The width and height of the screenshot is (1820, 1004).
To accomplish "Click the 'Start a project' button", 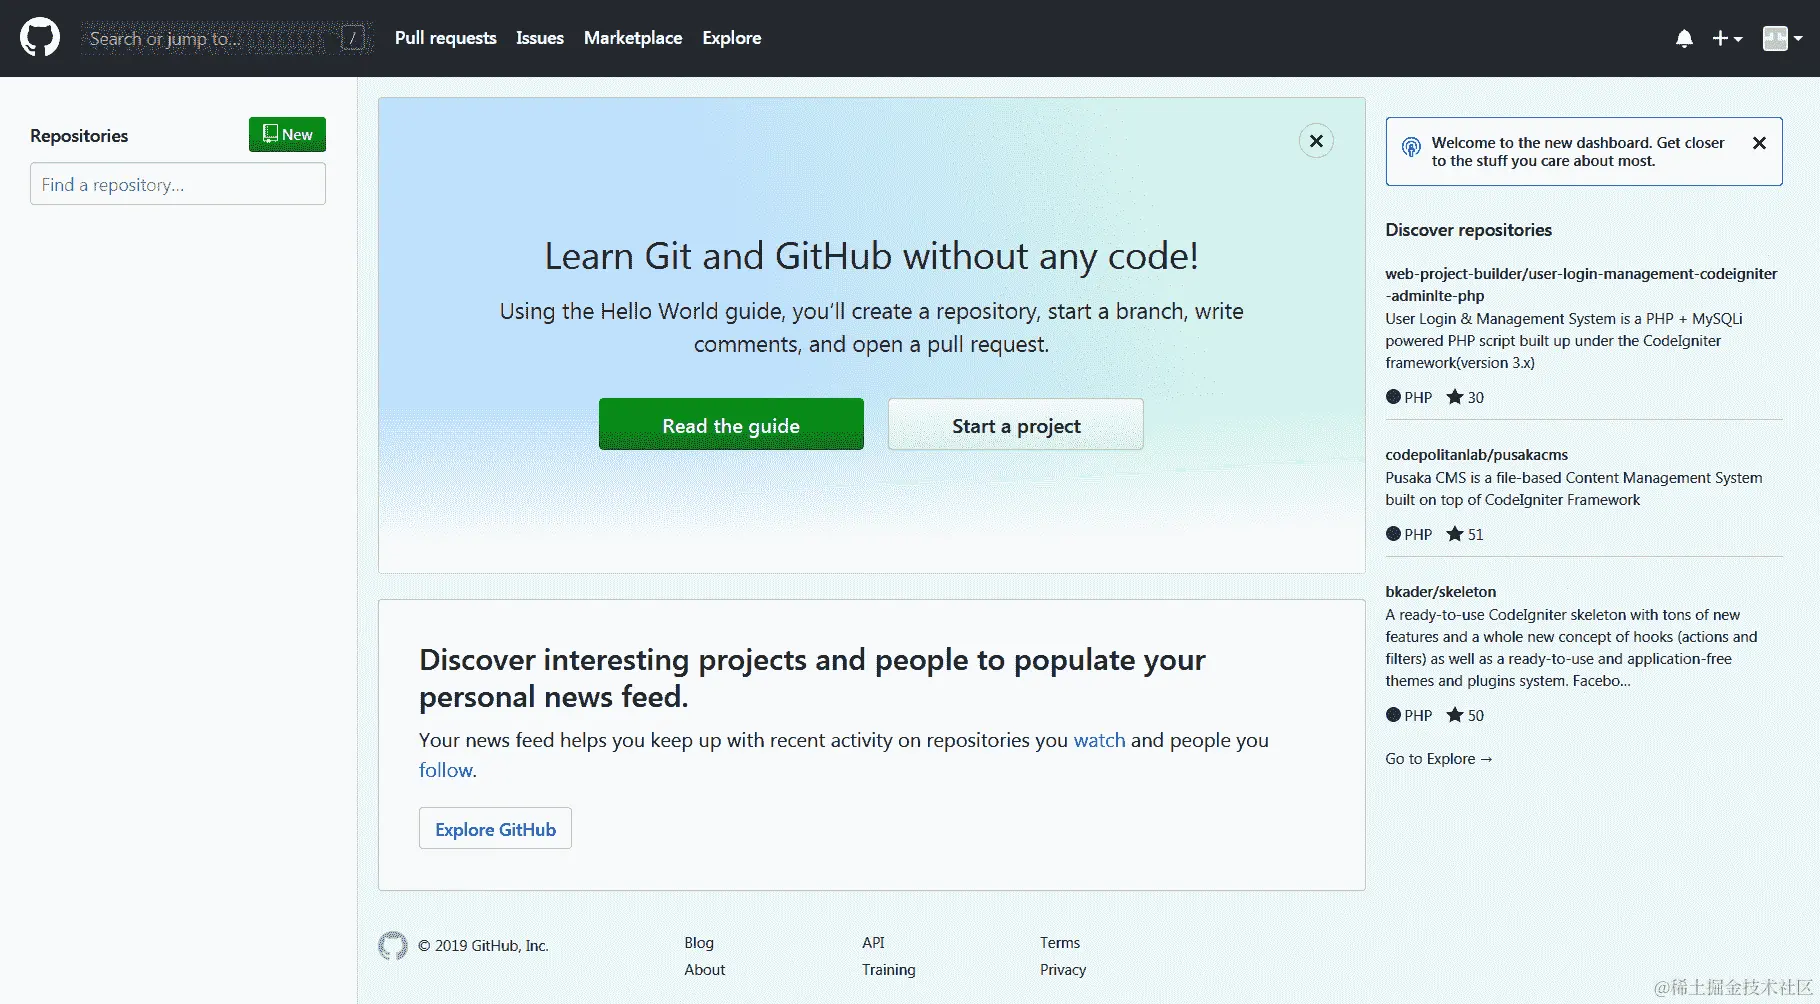I will coord(1016,425).
